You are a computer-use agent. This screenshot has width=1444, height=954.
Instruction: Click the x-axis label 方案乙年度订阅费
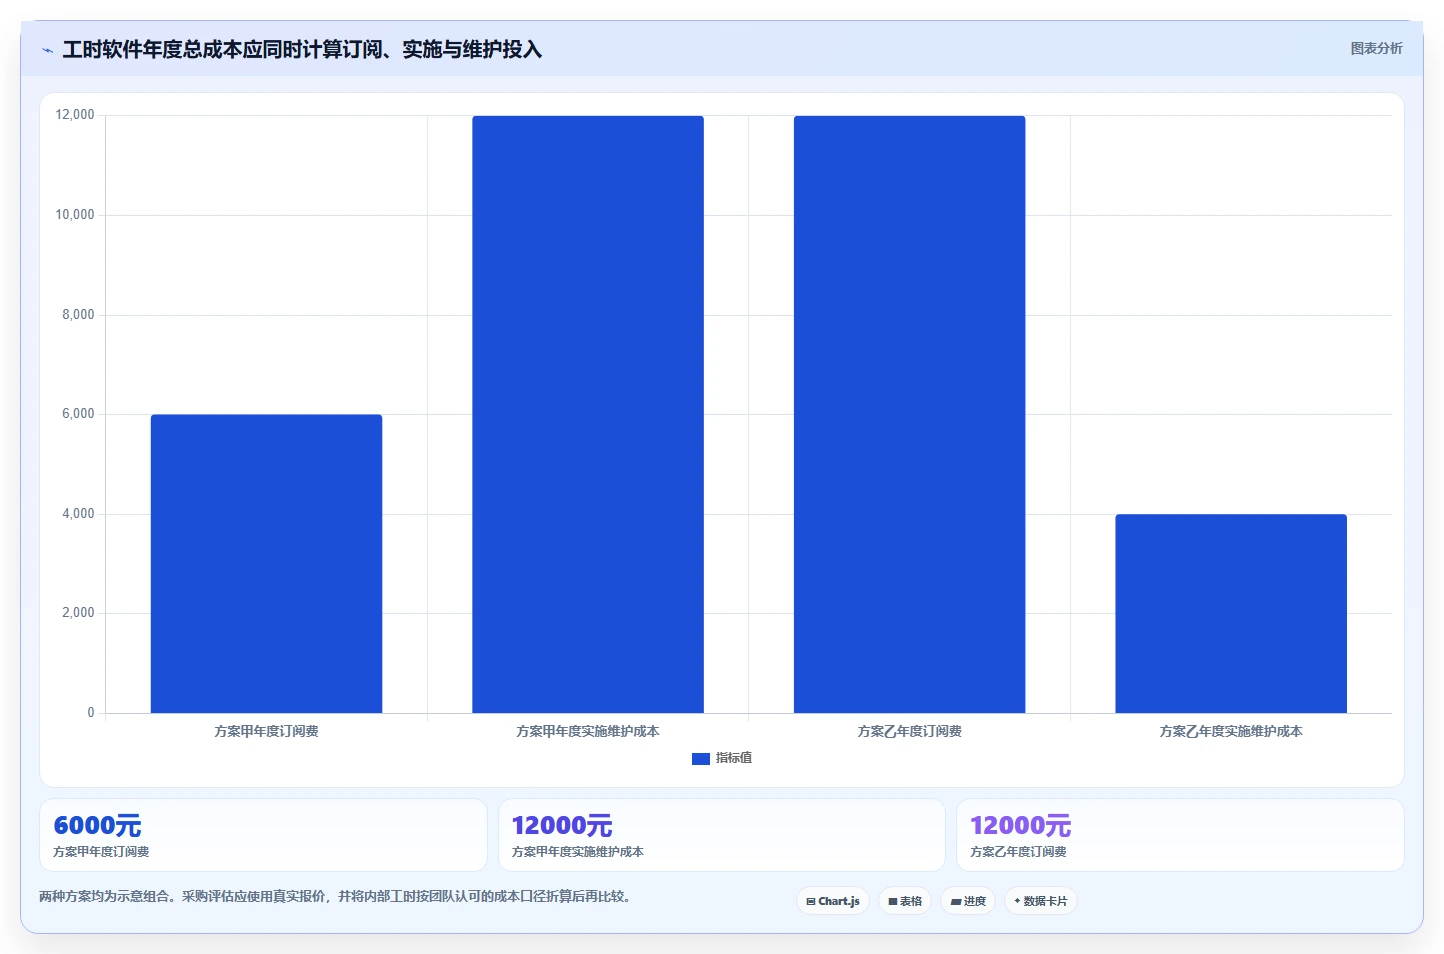(909, 732)
